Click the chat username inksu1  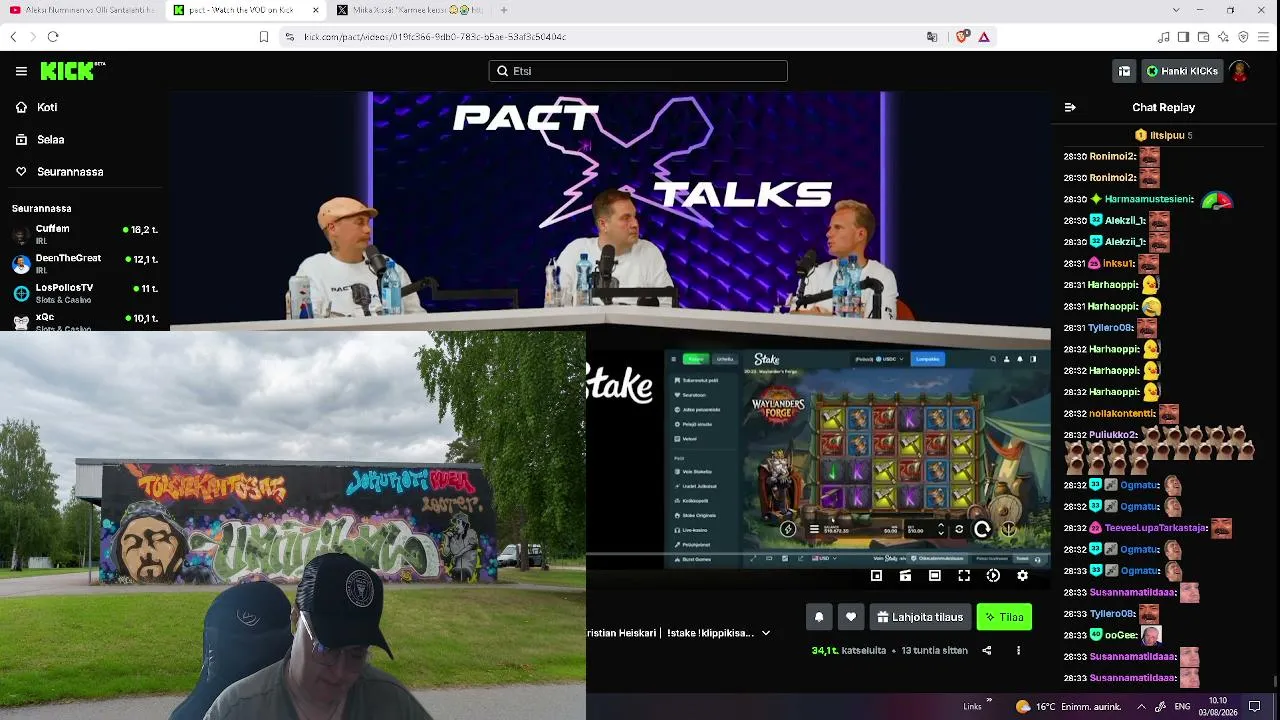click(x=1118, y=264)
